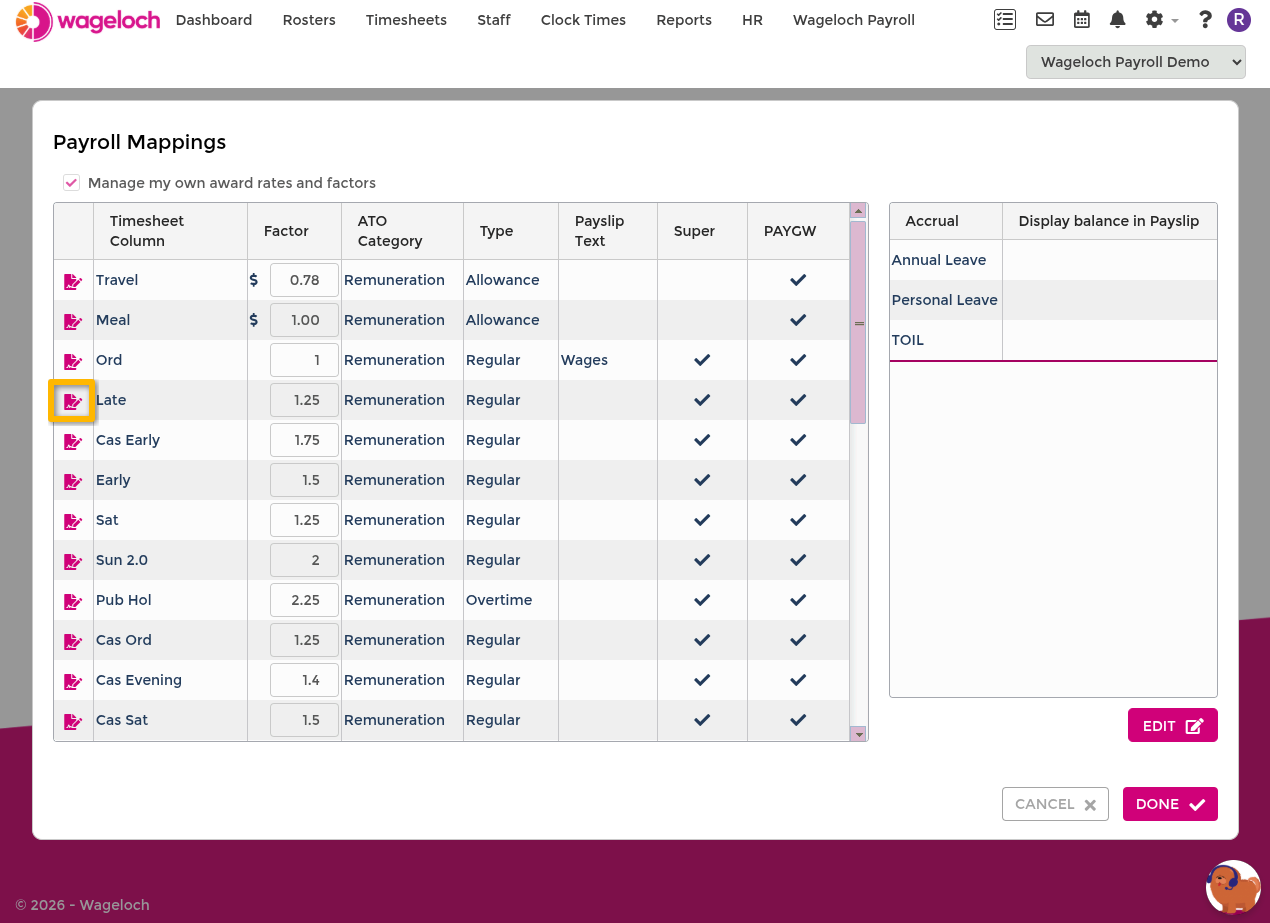
Task: Open the edit icon for the Cas Sat row
Action: (73, 721)
